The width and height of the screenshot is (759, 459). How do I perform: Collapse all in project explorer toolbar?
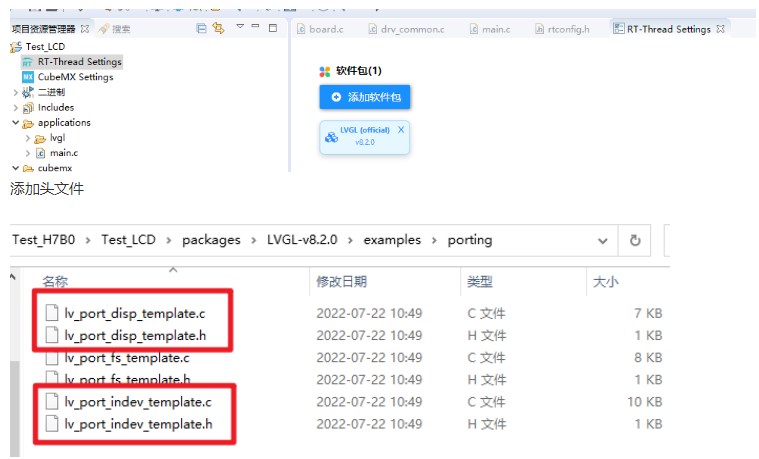(x=201, y=28)
